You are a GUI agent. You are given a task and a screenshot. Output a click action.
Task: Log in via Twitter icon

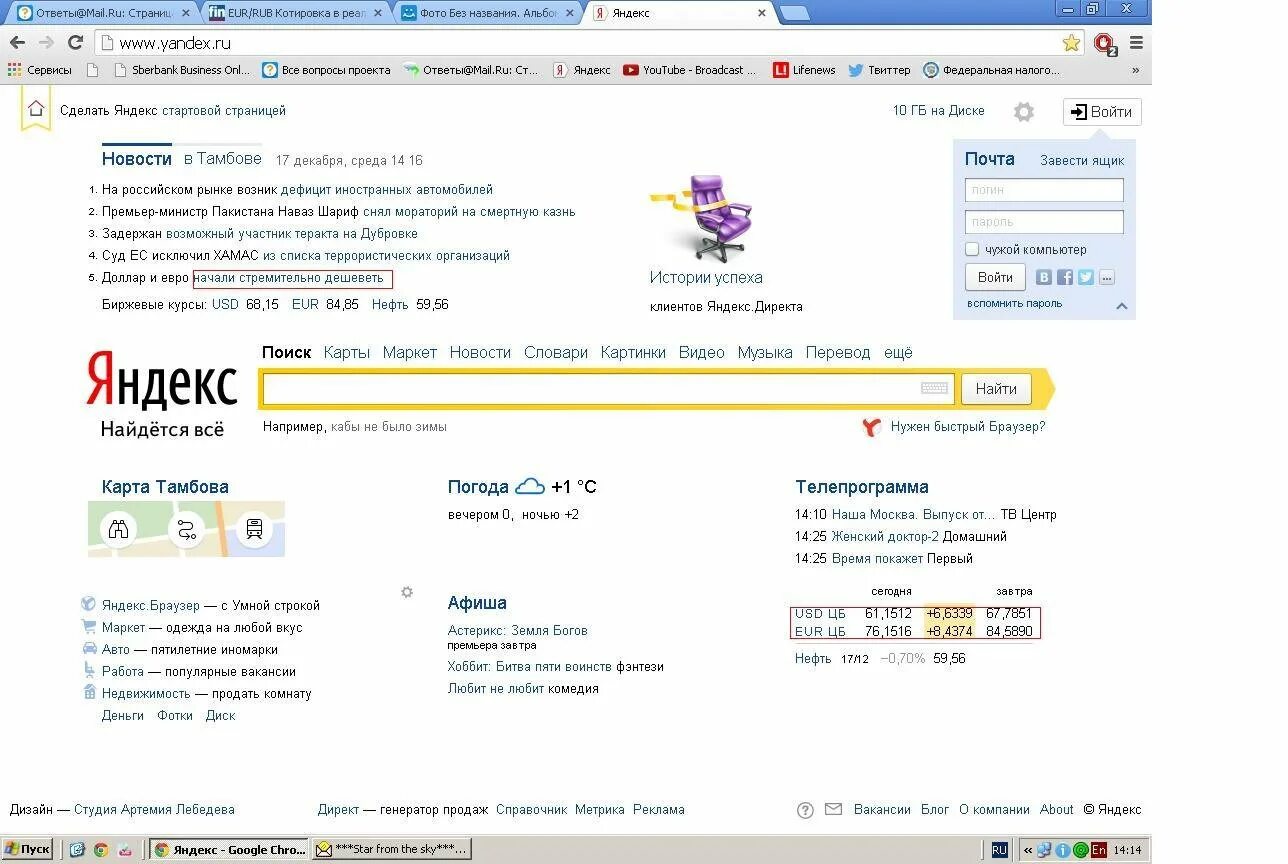pyautogui.click(x=1086, y=278)
